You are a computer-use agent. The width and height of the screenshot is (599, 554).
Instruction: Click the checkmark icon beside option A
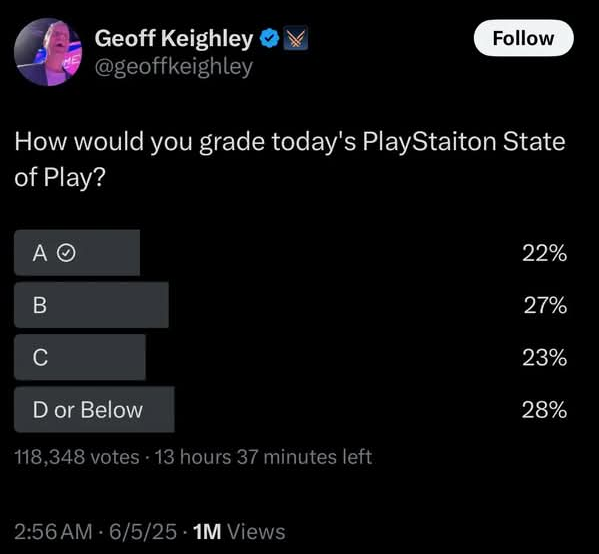pyautogui.click(x=66, y=253)
